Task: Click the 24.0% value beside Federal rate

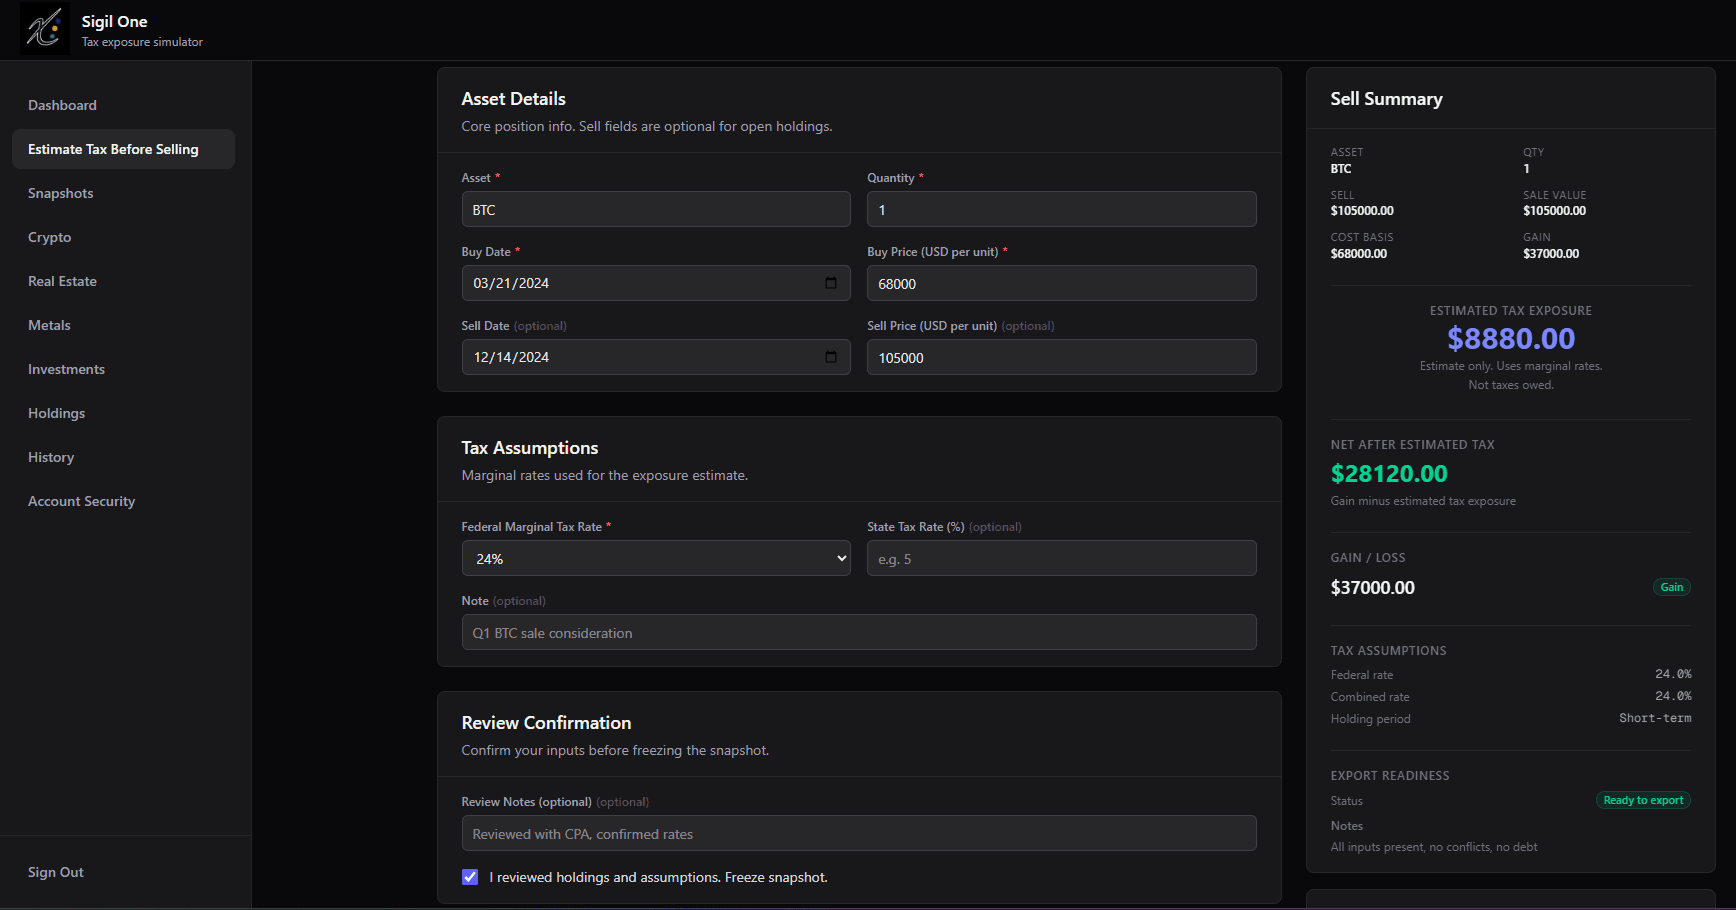Action: [1673, 674]
